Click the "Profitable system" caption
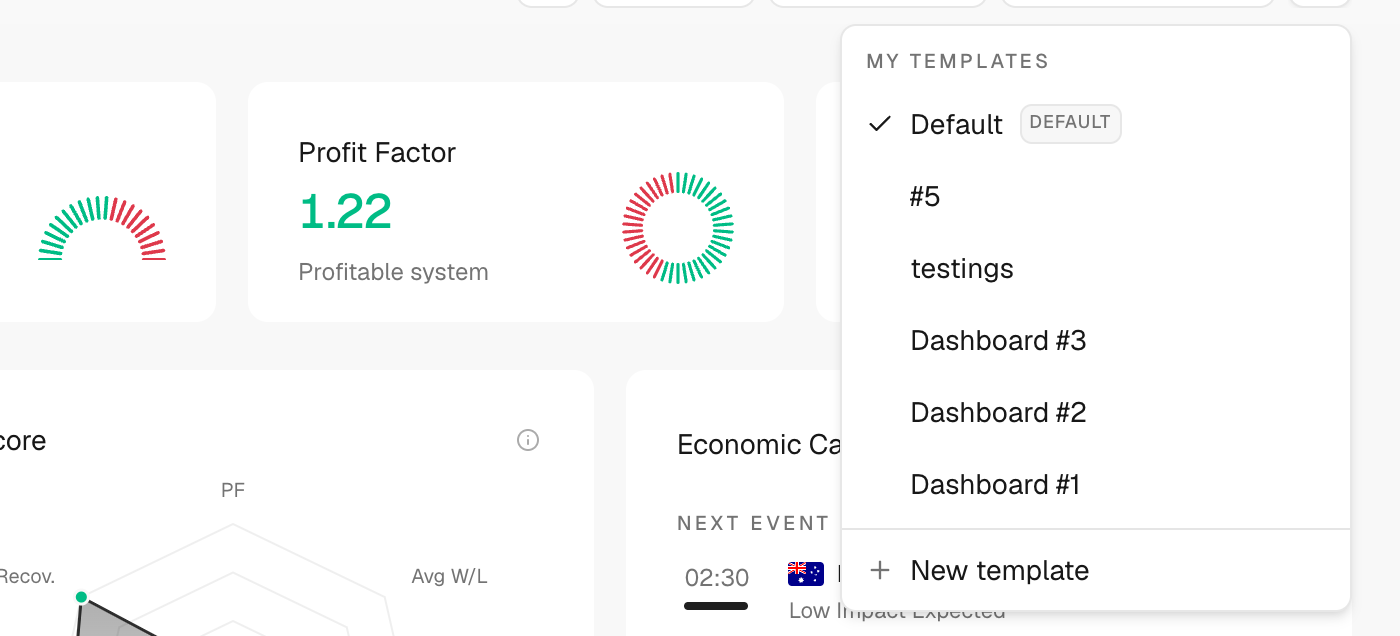Image resolution: width=1400 pixels, height=636 pixels. [393, 272]
